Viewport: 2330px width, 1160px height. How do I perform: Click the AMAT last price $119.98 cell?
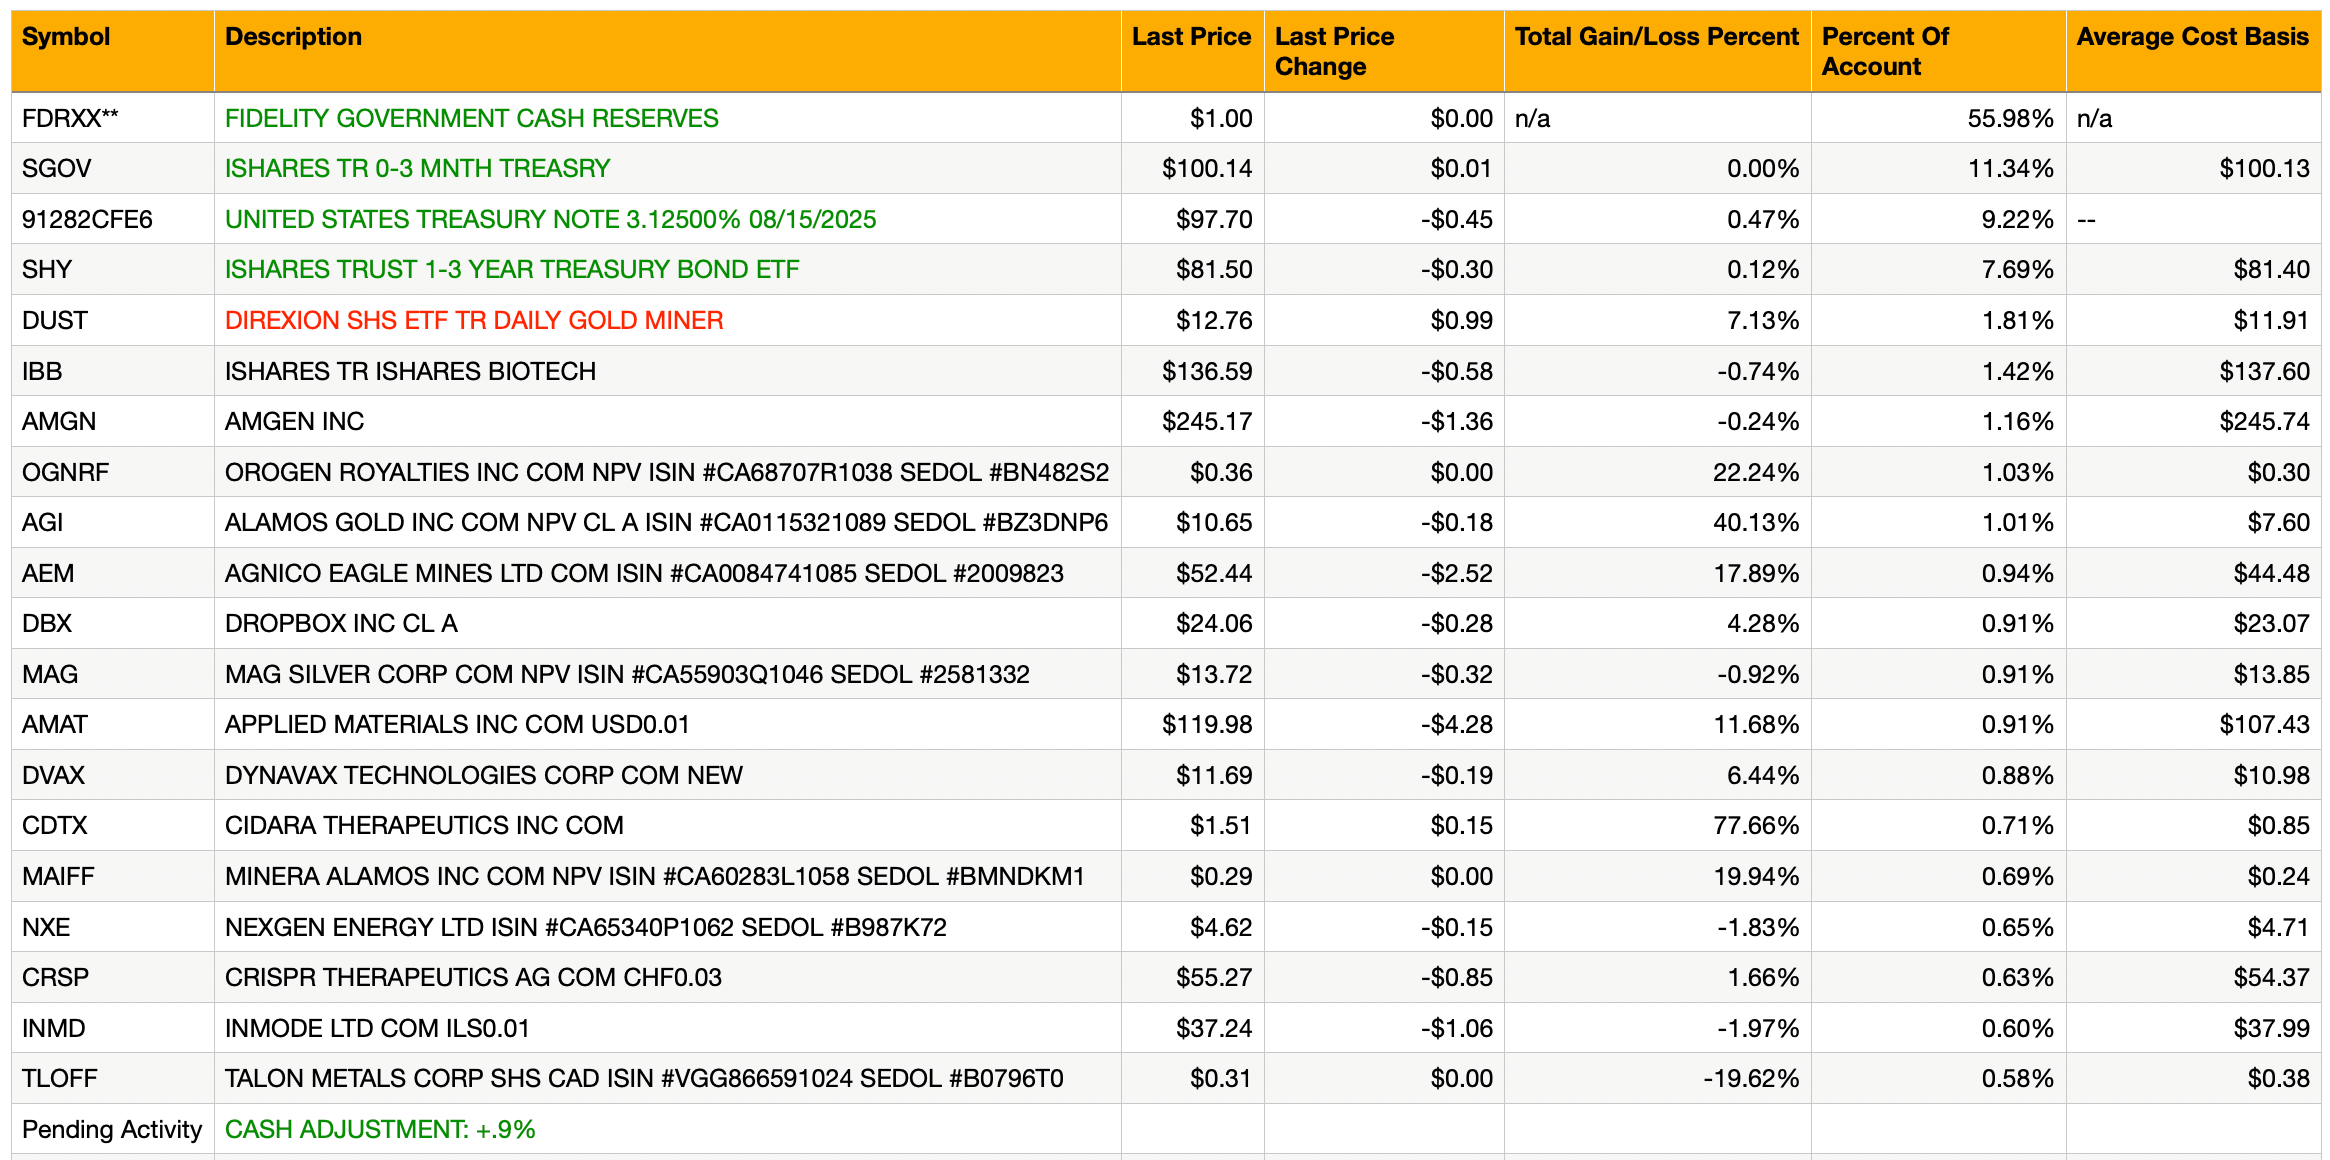click(x=1192, y=725)
